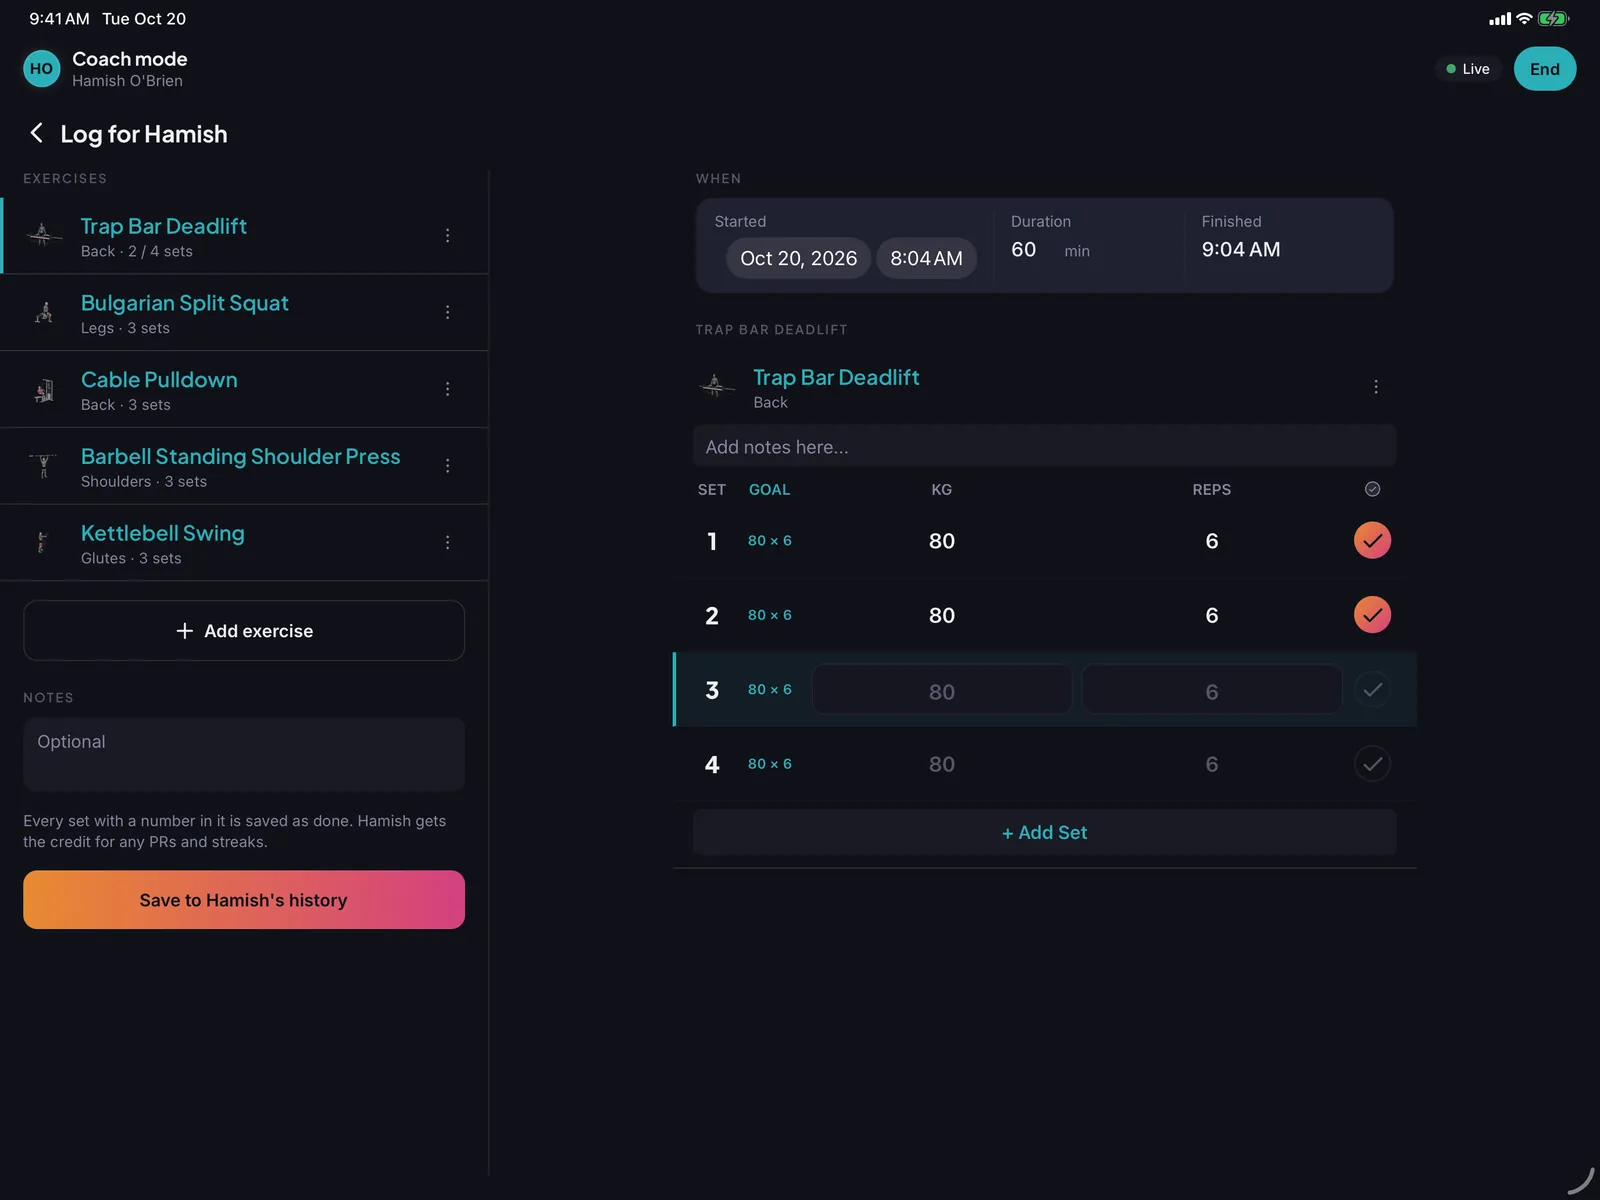Click the Cable Pulldown exercise thumbnail
Screen dimensions: 1600x1200
click(x=43, y=389)
